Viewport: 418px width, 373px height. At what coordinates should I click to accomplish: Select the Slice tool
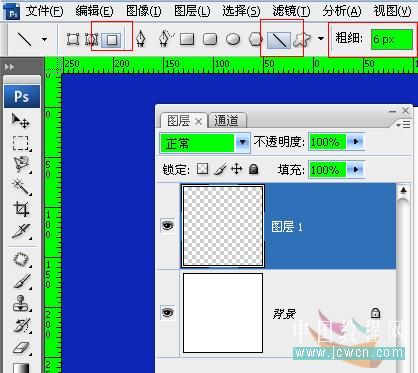point(21,231)
